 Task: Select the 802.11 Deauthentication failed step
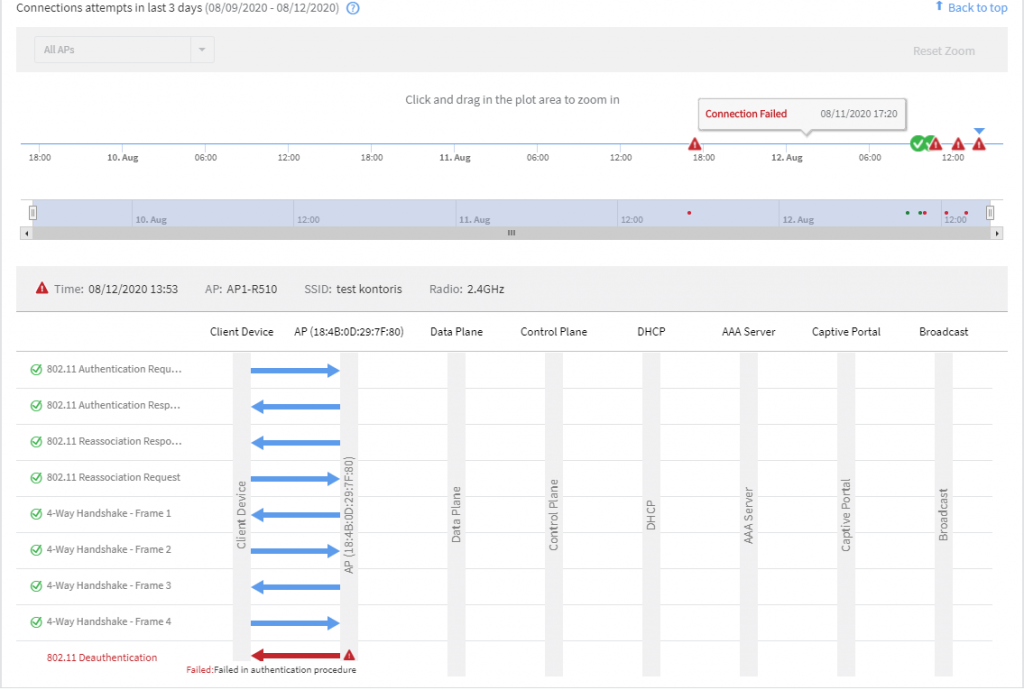(101, 657)
